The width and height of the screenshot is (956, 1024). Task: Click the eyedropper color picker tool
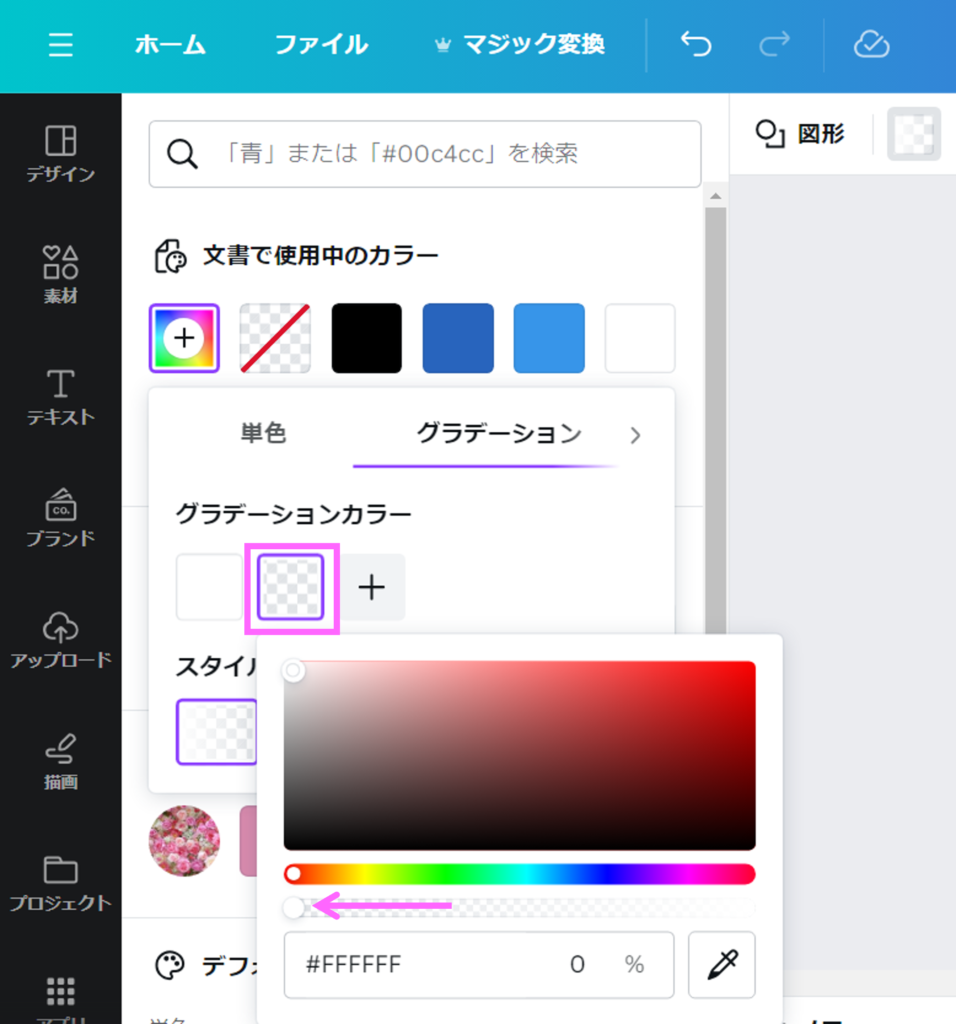(x=722, y=964)
